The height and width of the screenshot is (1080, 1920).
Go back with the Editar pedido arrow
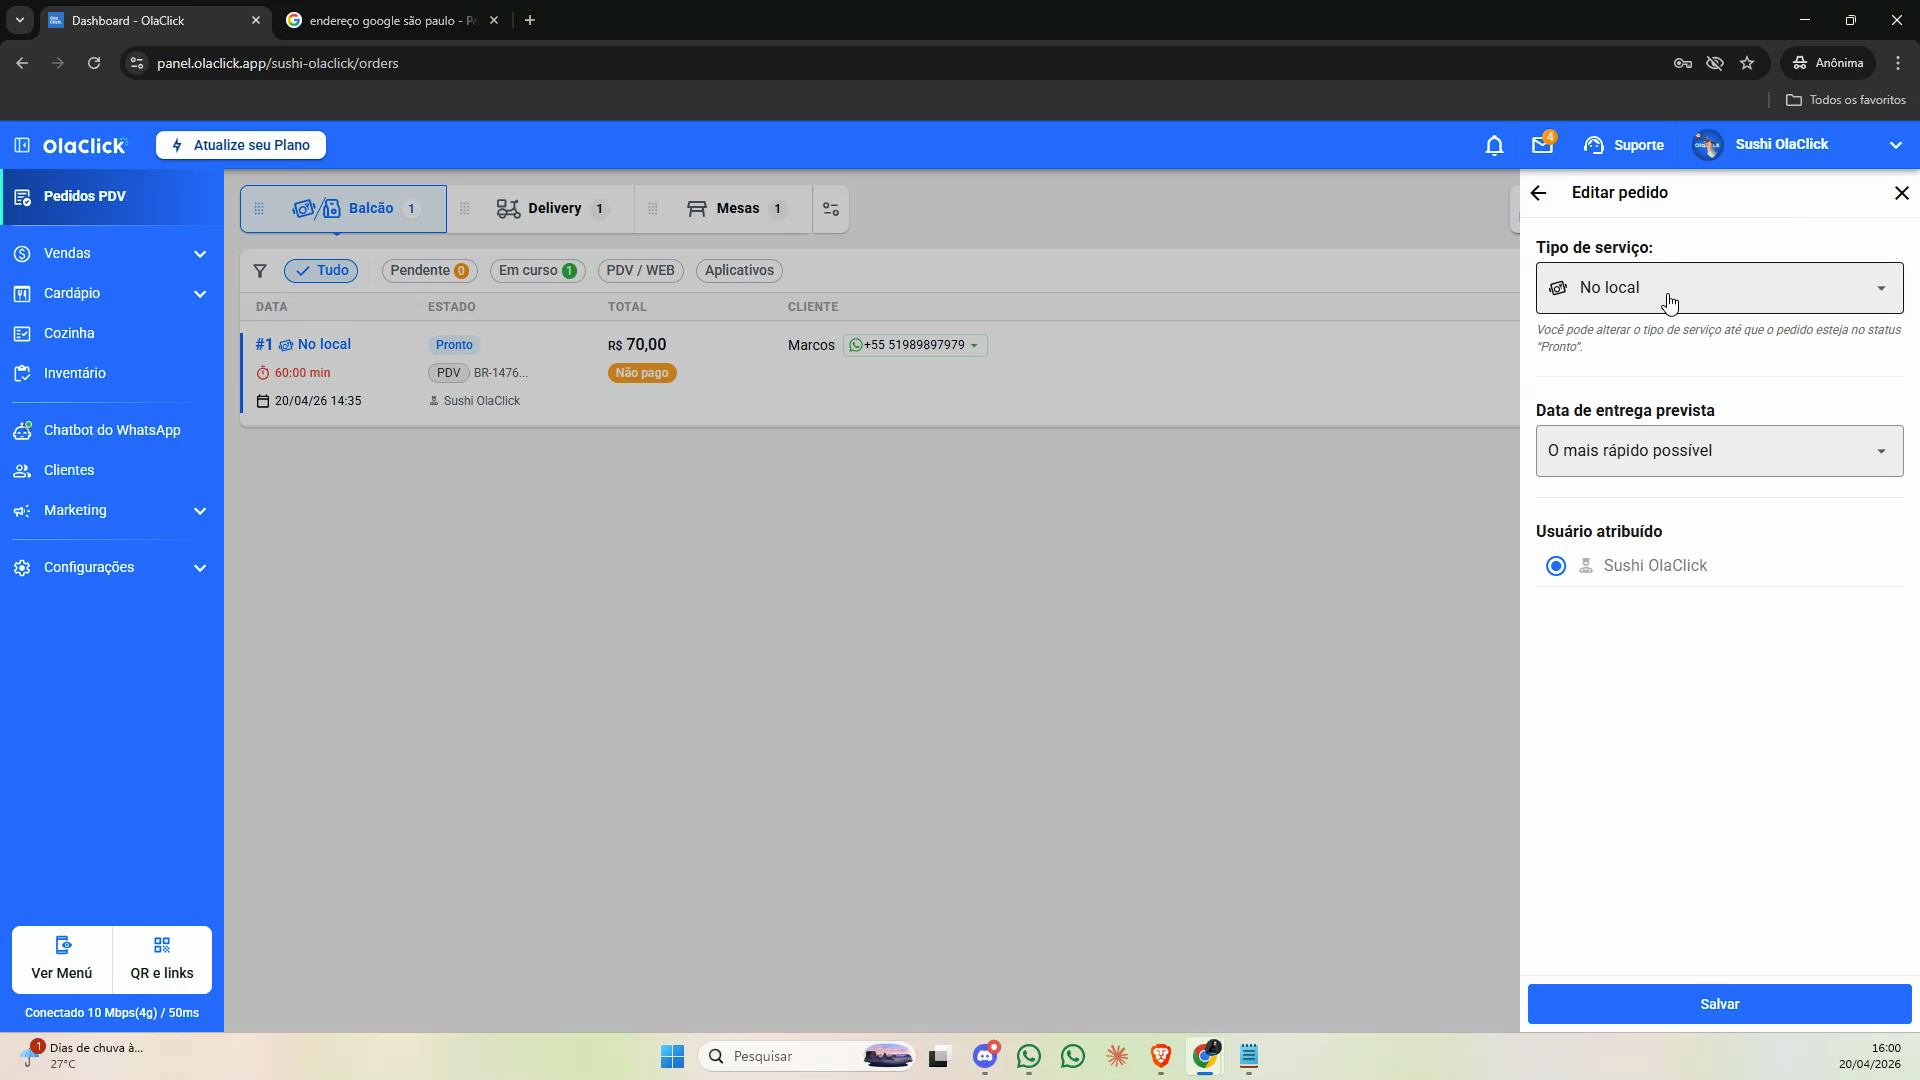pyautogui.click(x=1539, y=193)
